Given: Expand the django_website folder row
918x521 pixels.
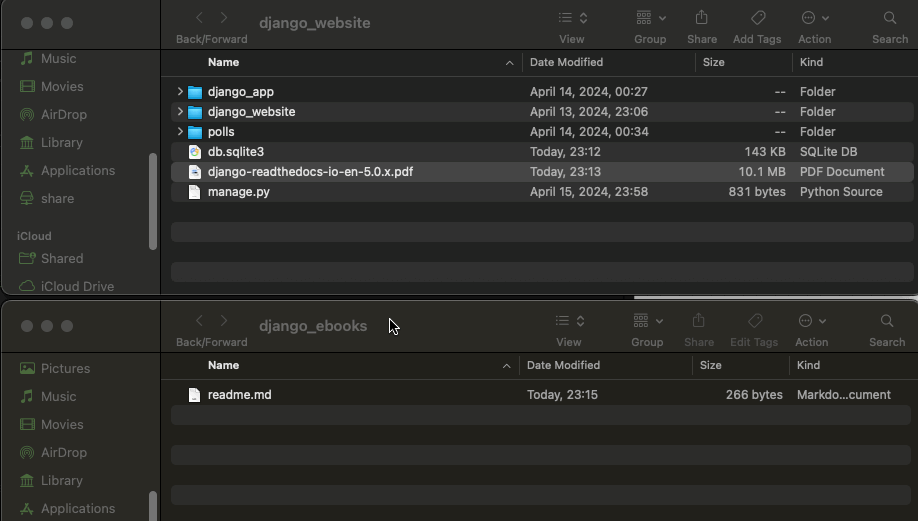Looking at the screenshot, I should point(180,111).
